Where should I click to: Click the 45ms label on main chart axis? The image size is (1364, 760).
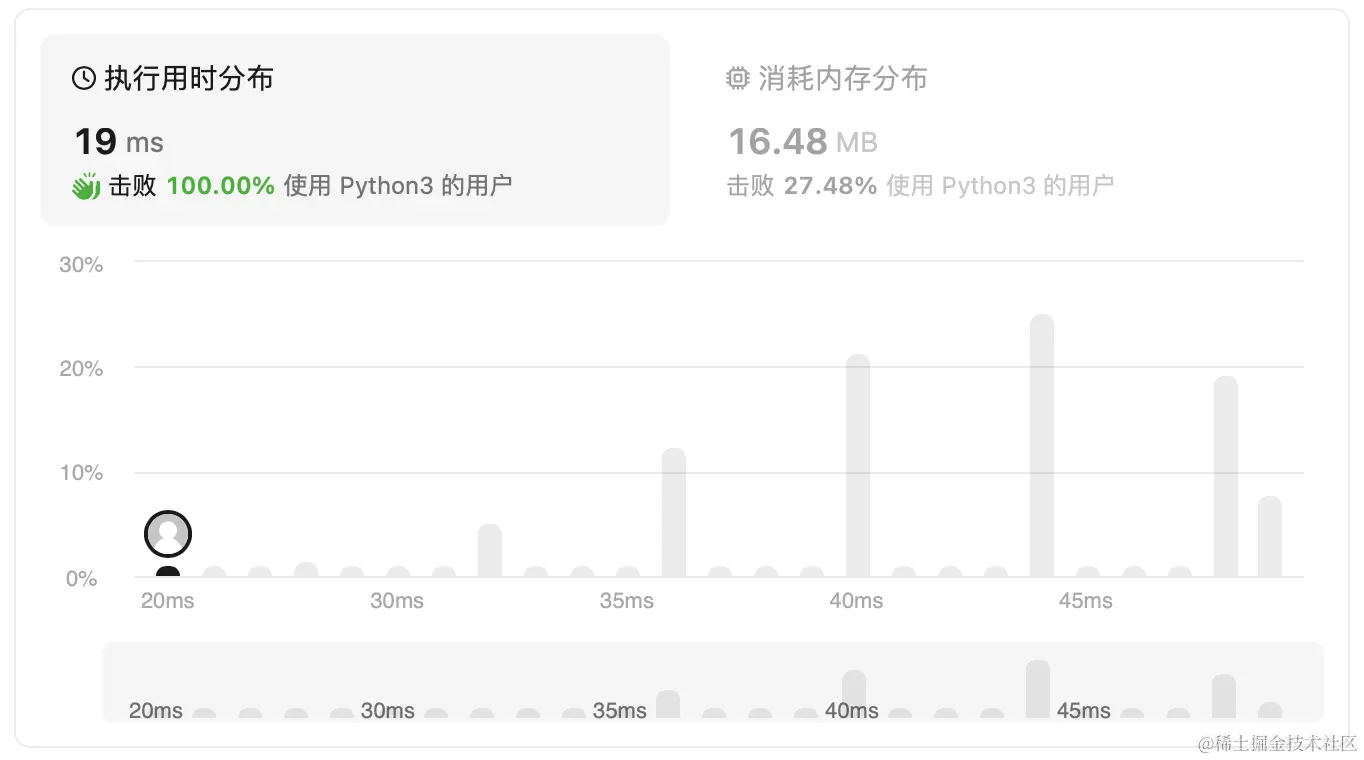1086,601
